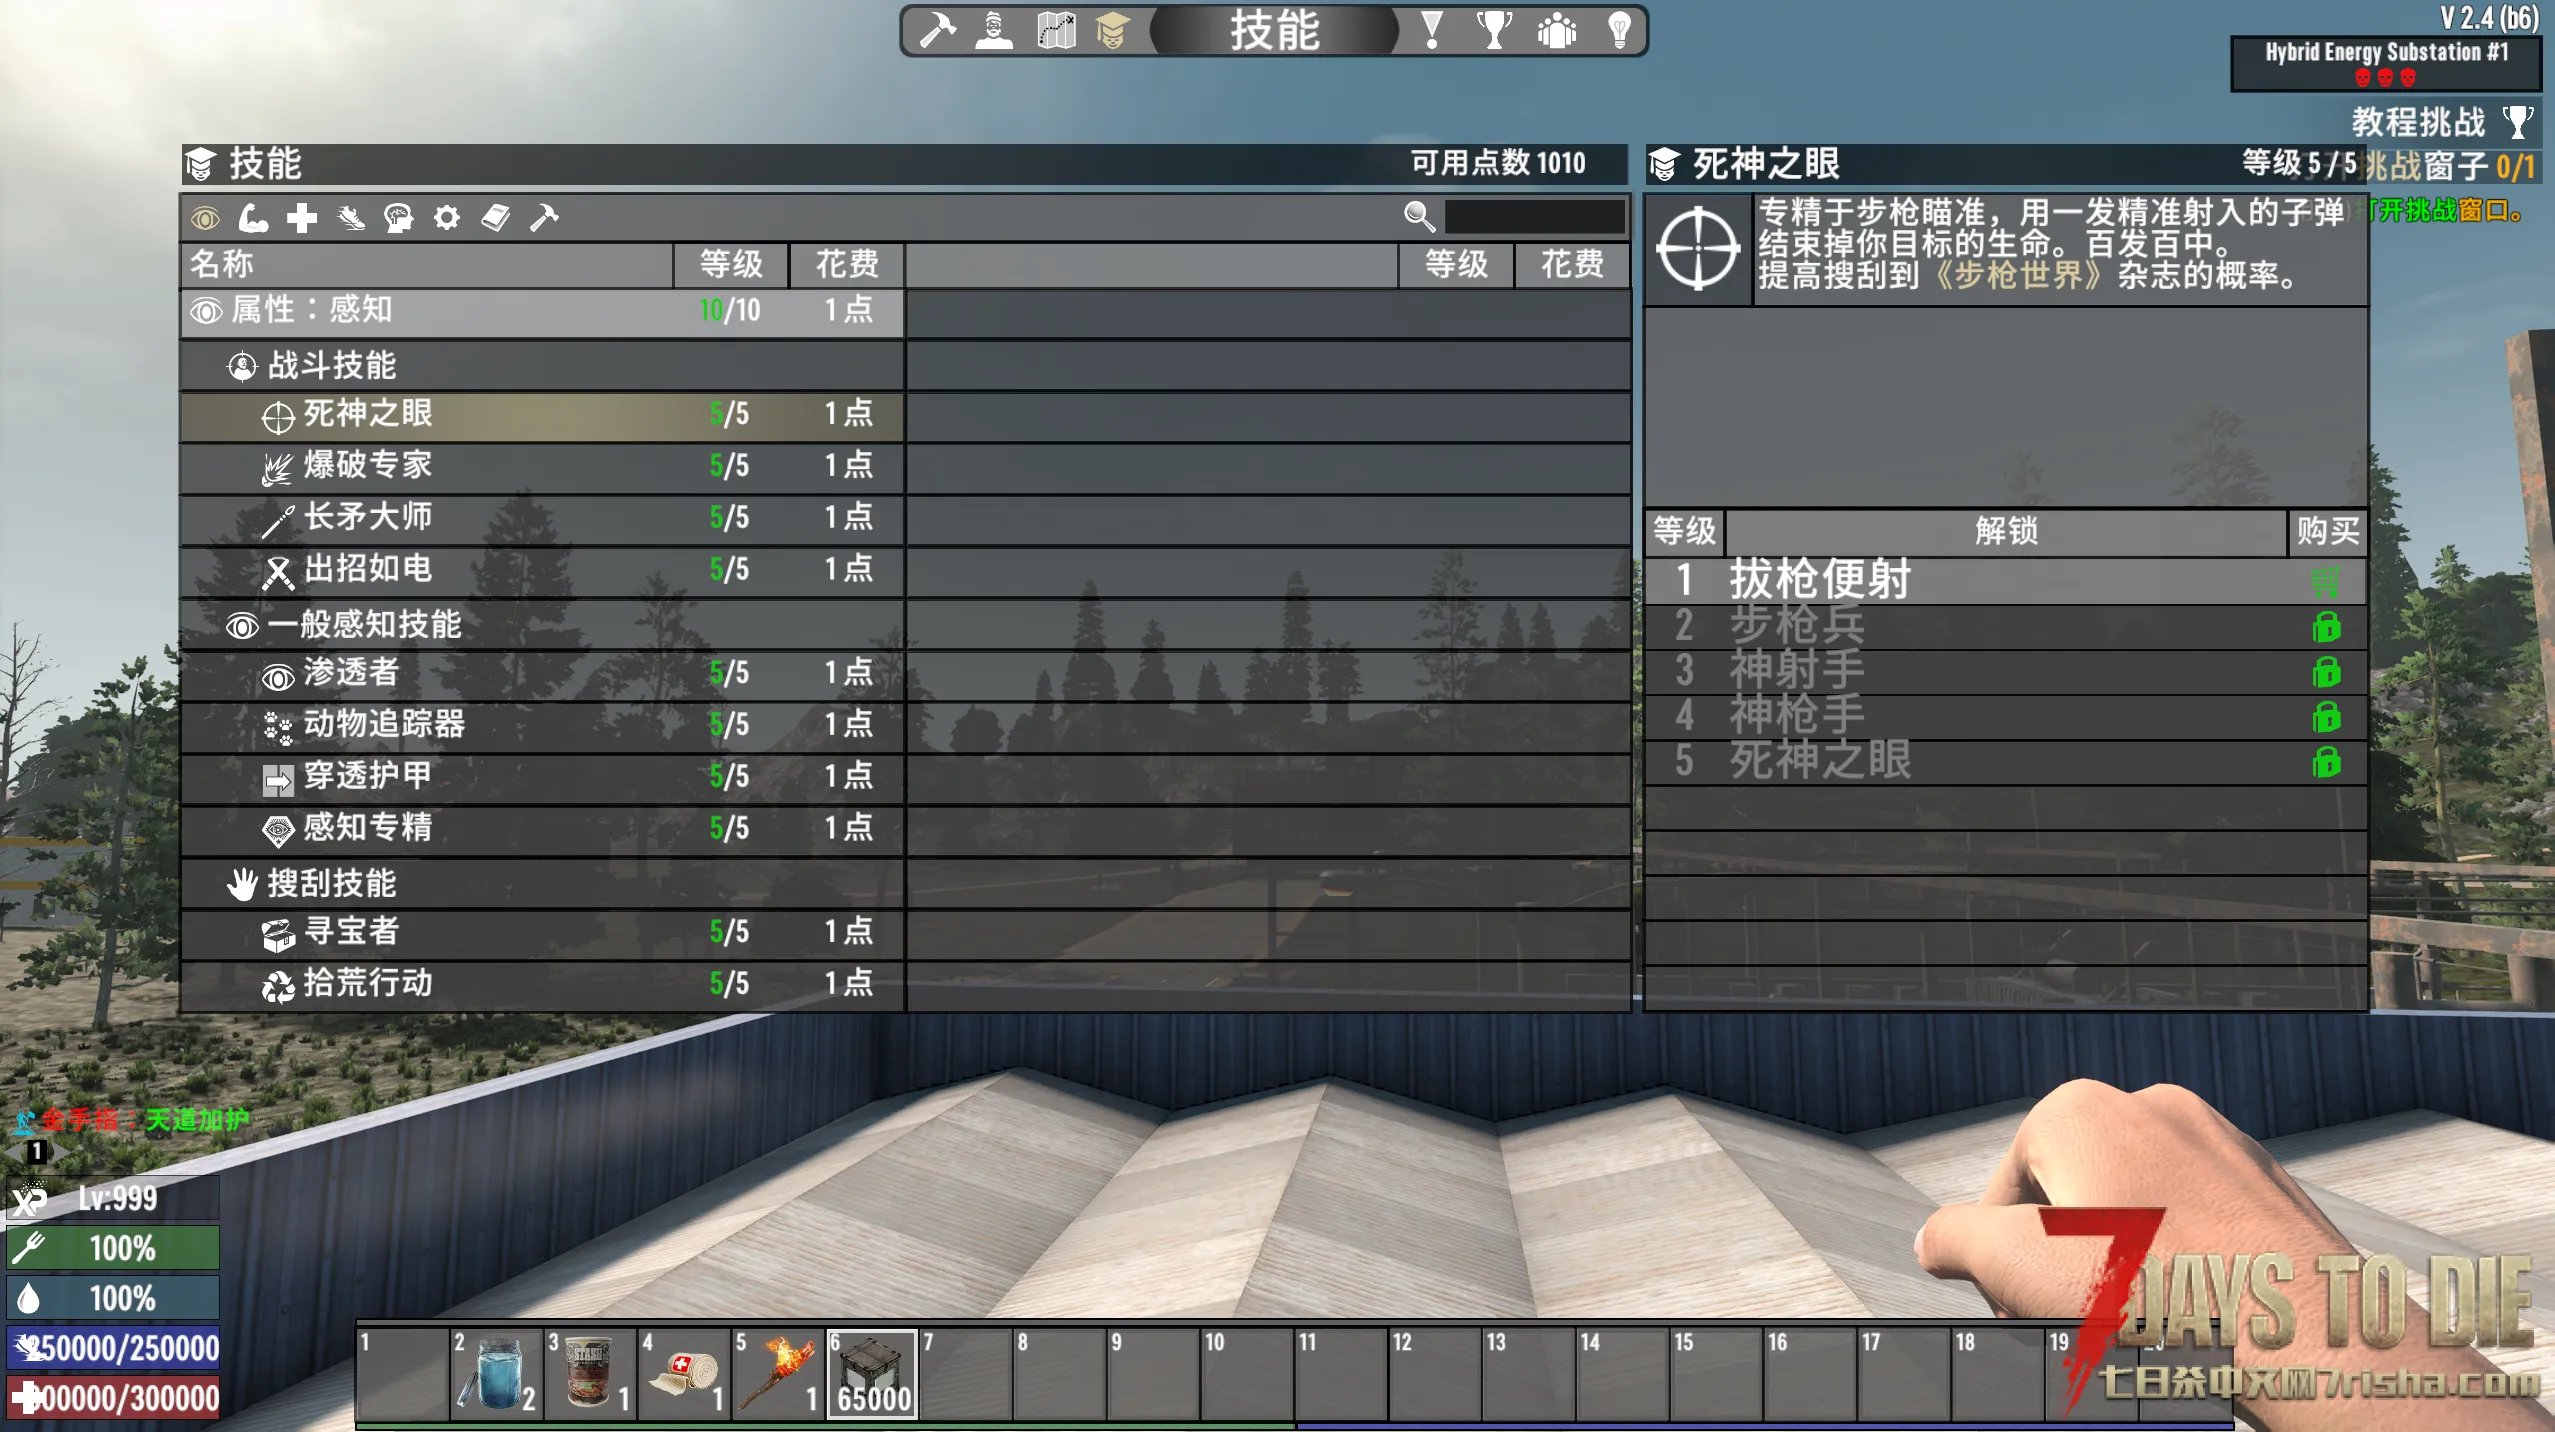
Task: Open the crafting menu hammer icon
Action: coord(937,30)
